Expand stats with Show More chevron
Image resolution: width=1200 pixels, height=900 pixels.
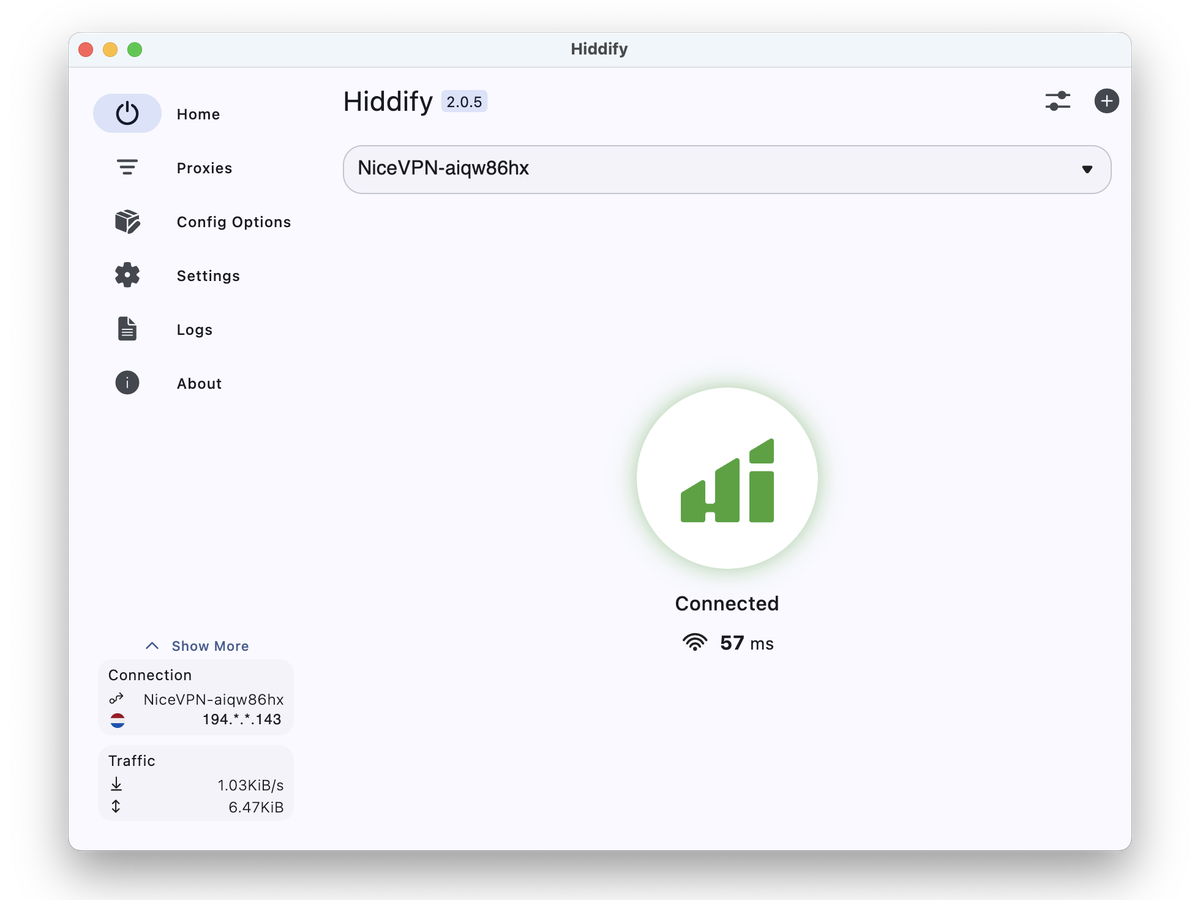[152, 646]
